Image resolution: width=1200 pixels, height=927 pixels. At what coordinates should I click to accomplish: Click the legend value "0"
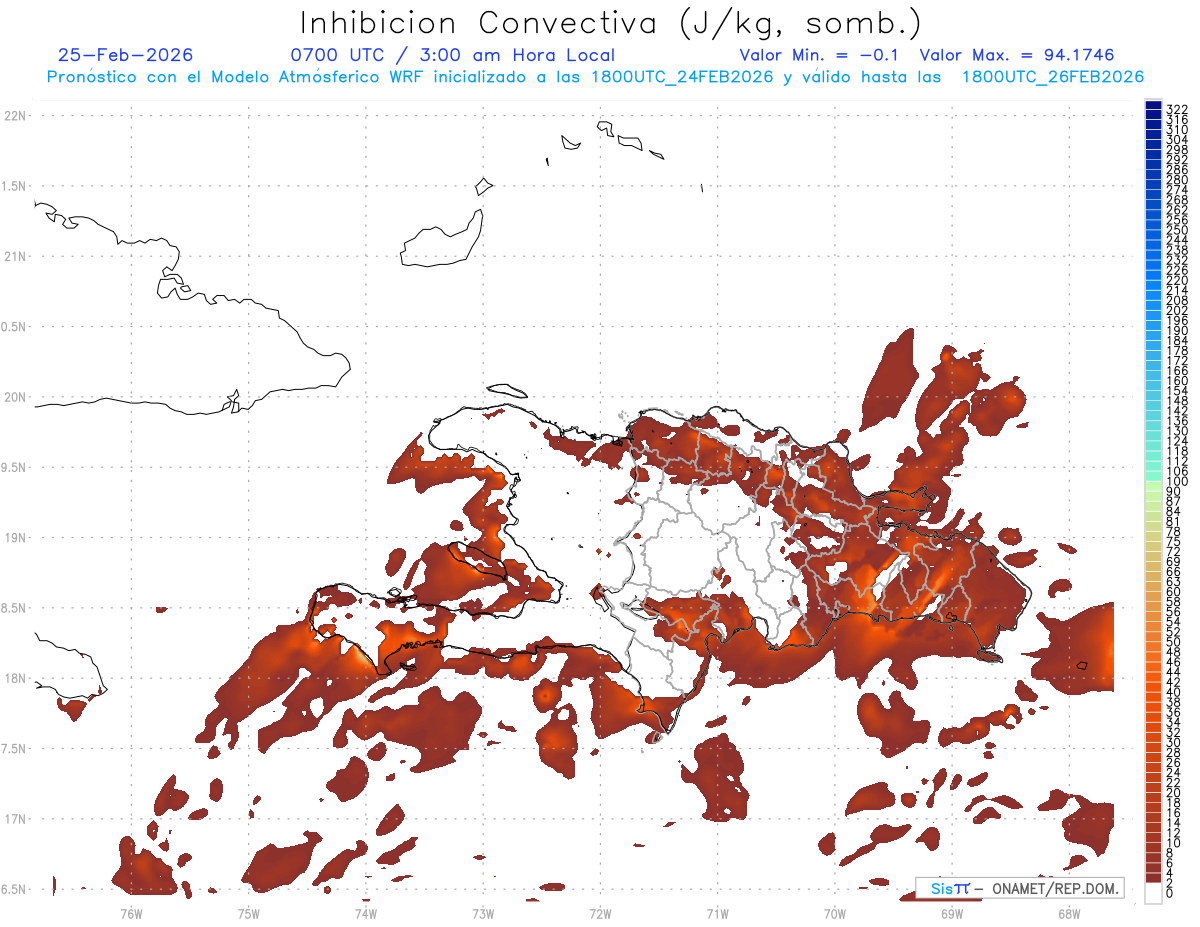(1170, 893)
